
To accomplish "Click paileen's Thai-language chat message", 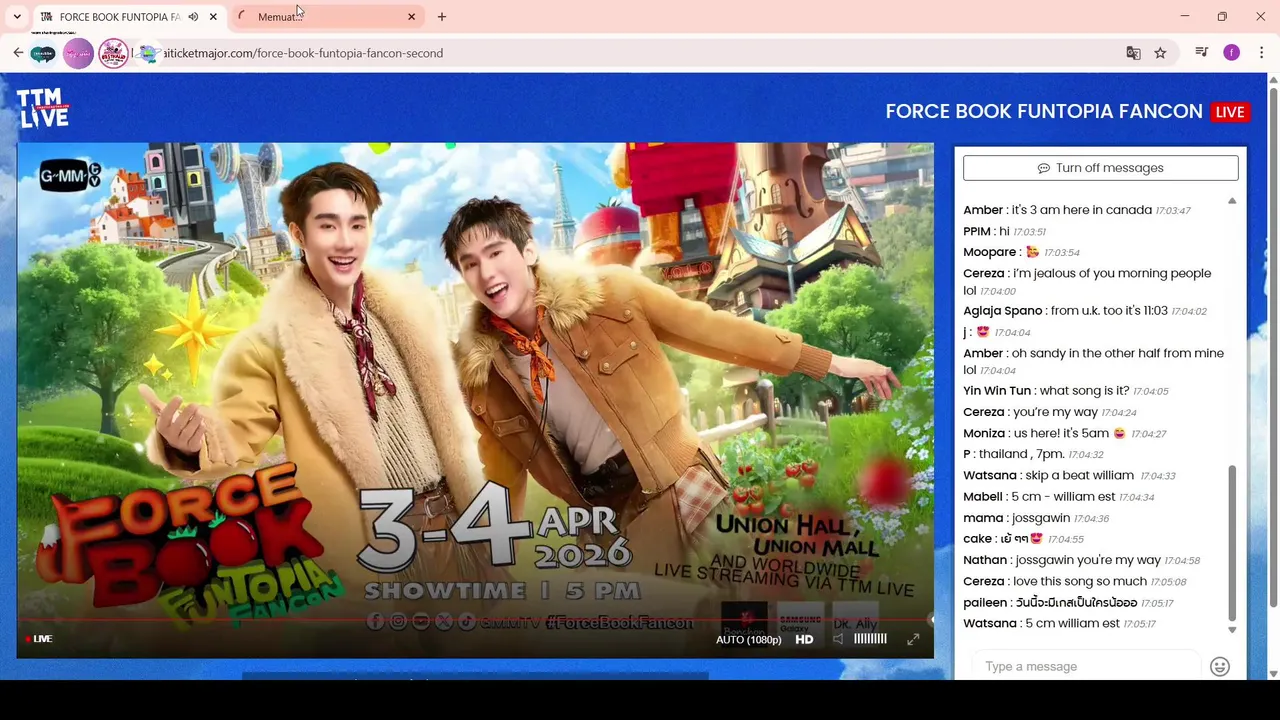I will (1068, 602).
